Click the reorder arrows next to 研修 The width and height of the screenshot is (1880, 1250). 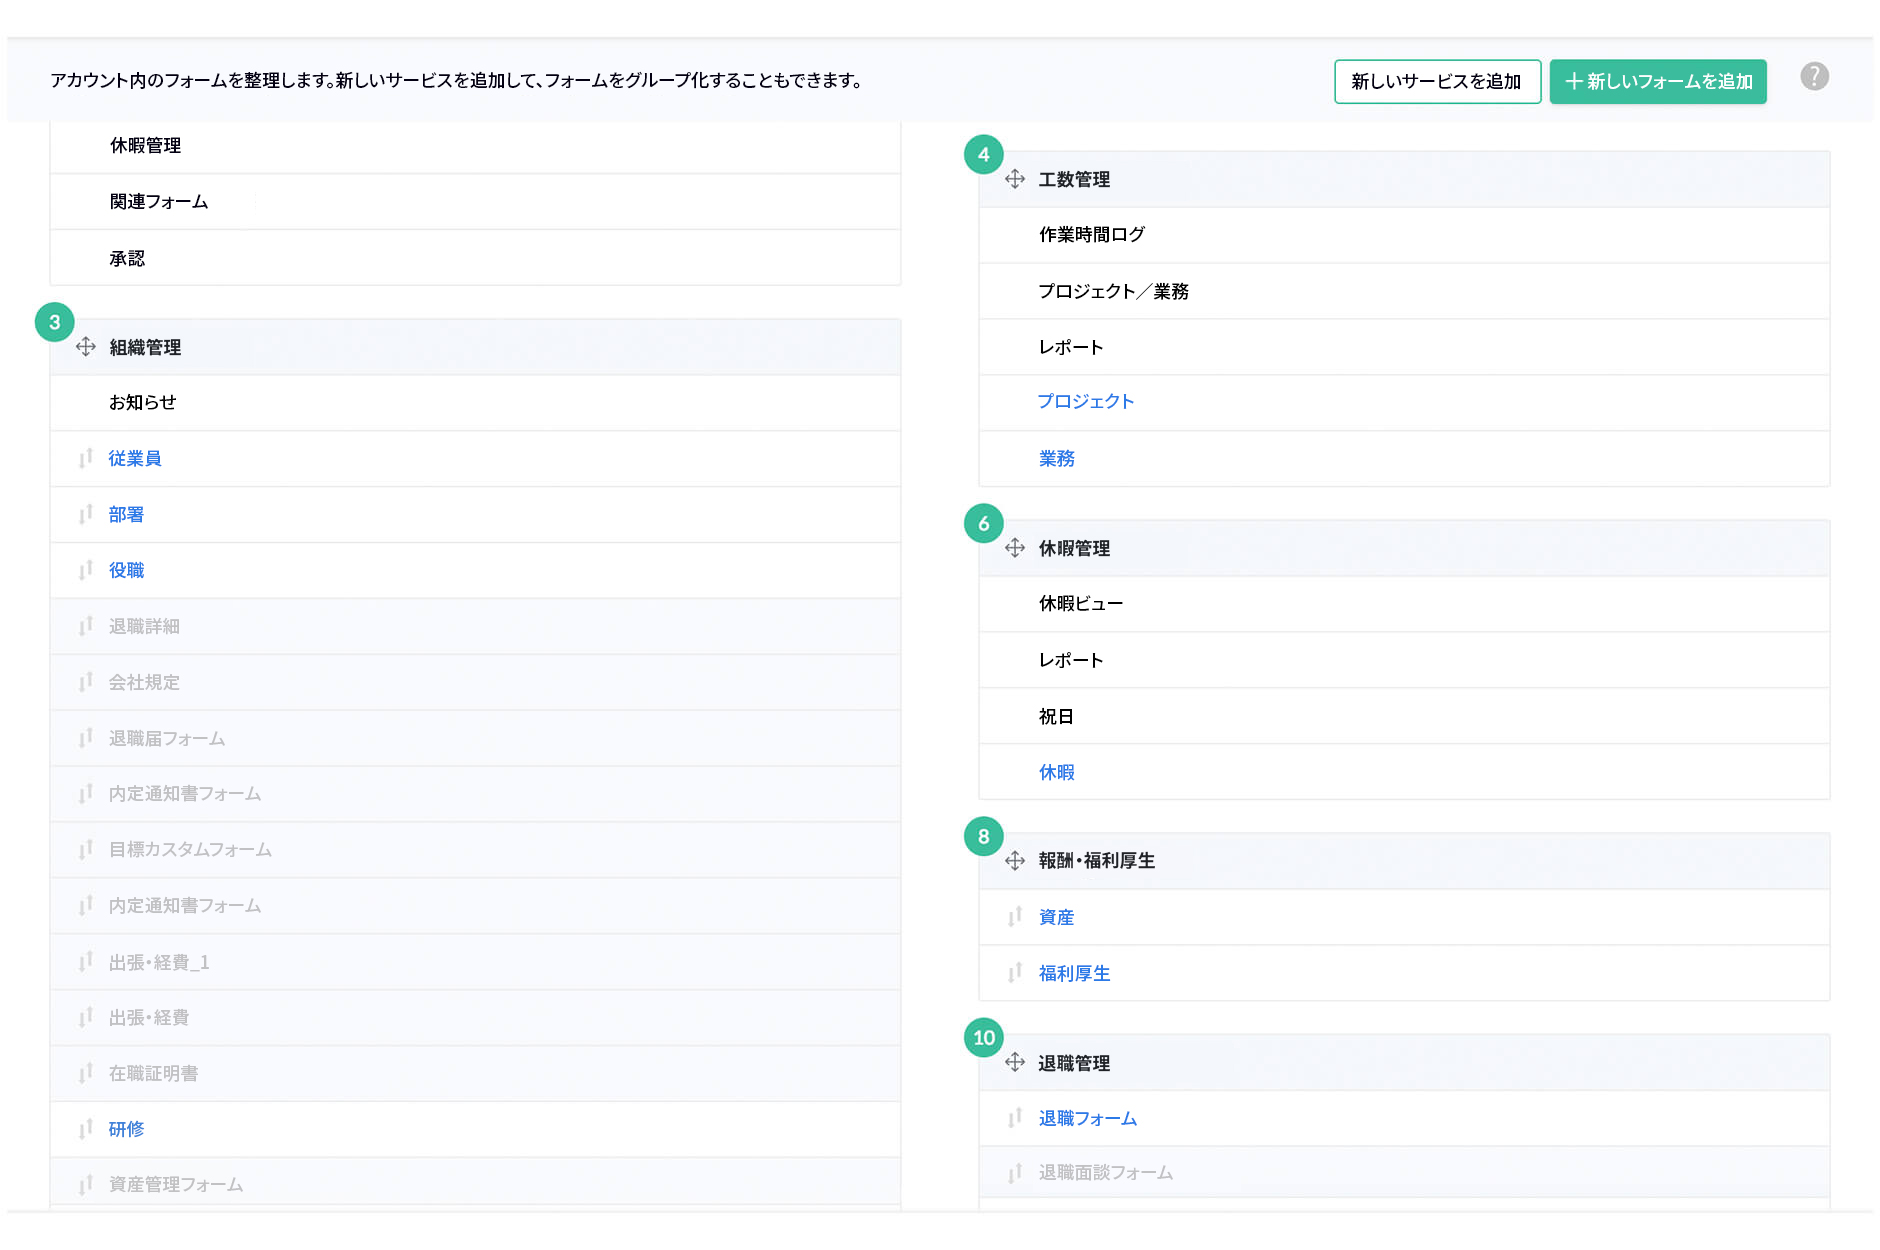pyautogui.click(x=85, y=1129)
